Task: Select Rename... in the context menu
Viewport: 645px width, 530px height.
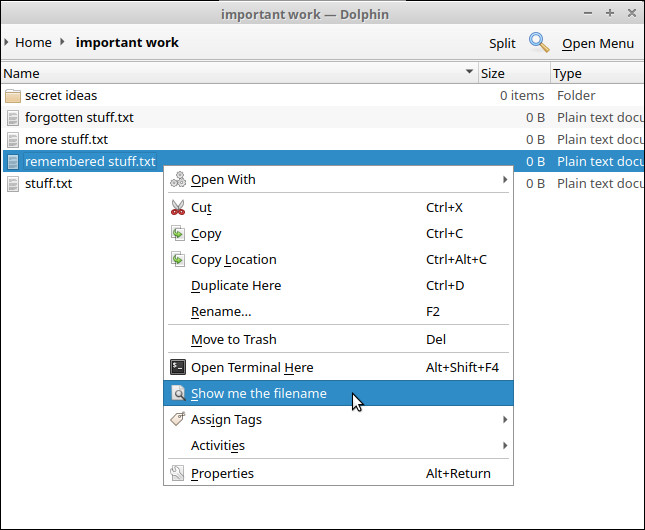Action: (338, 311)
